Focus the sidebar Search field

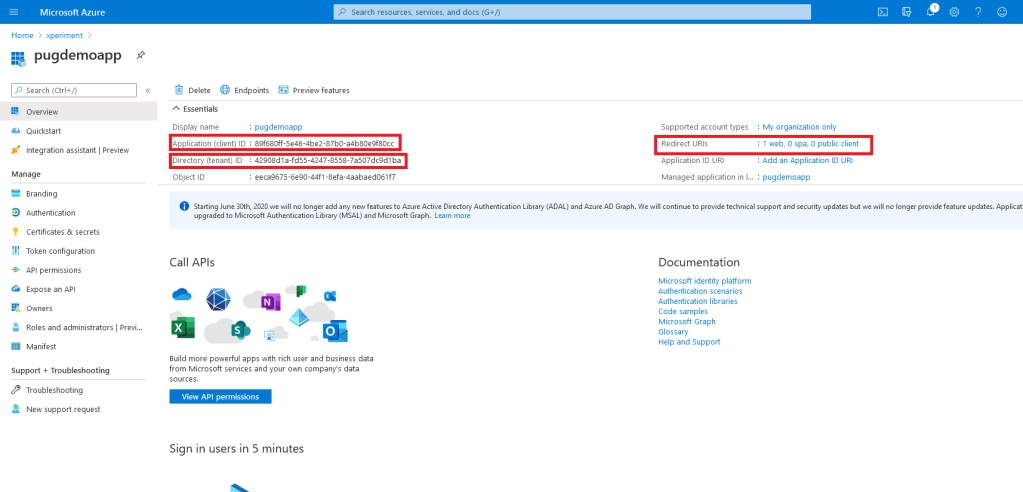coord(78,90)
